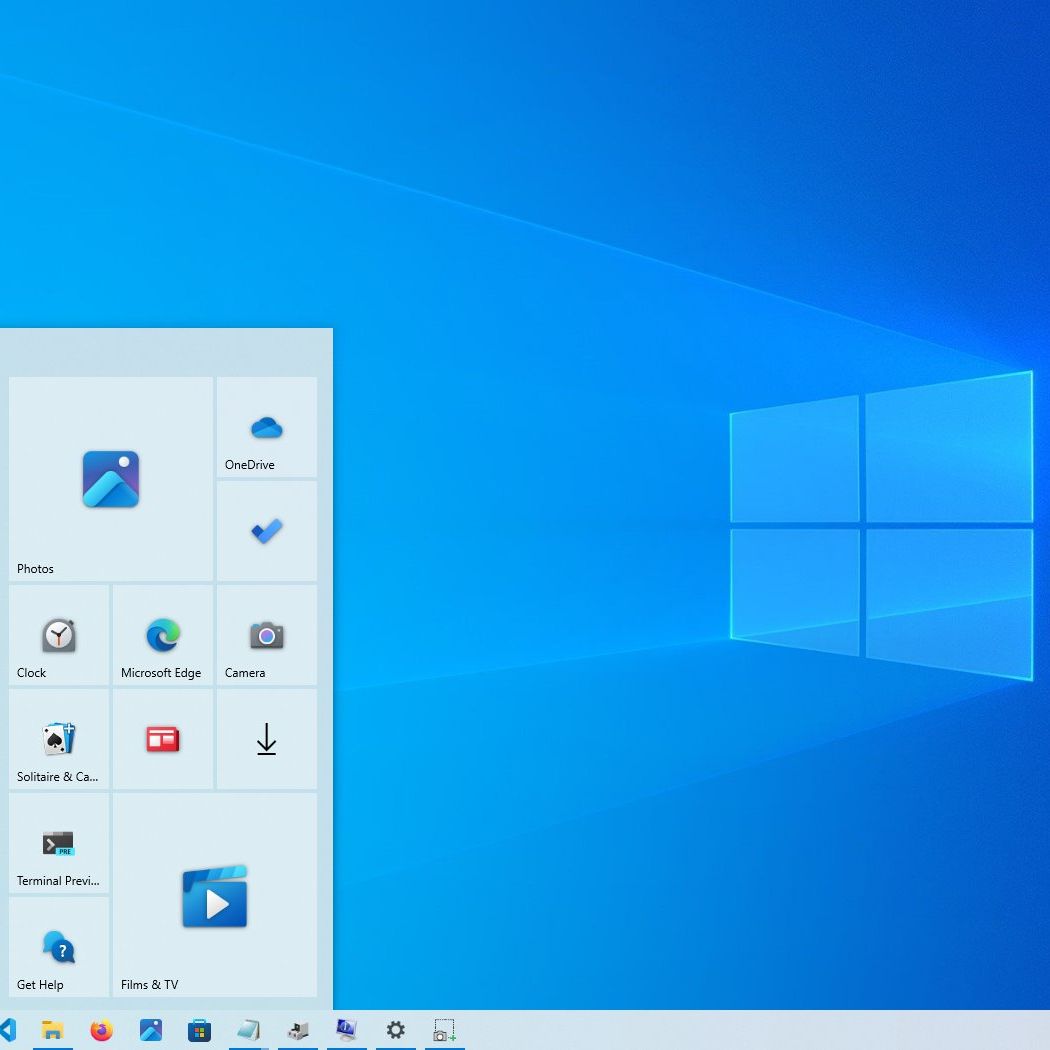Switch to Notepad in the taskbar

[x=248, y=1030]
